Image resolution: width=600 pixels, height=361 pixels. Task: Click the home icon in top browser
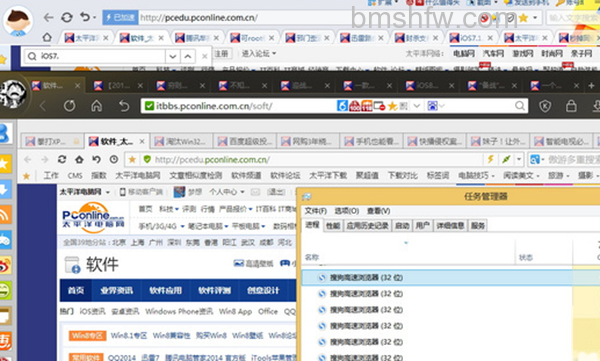coord(47,38)
